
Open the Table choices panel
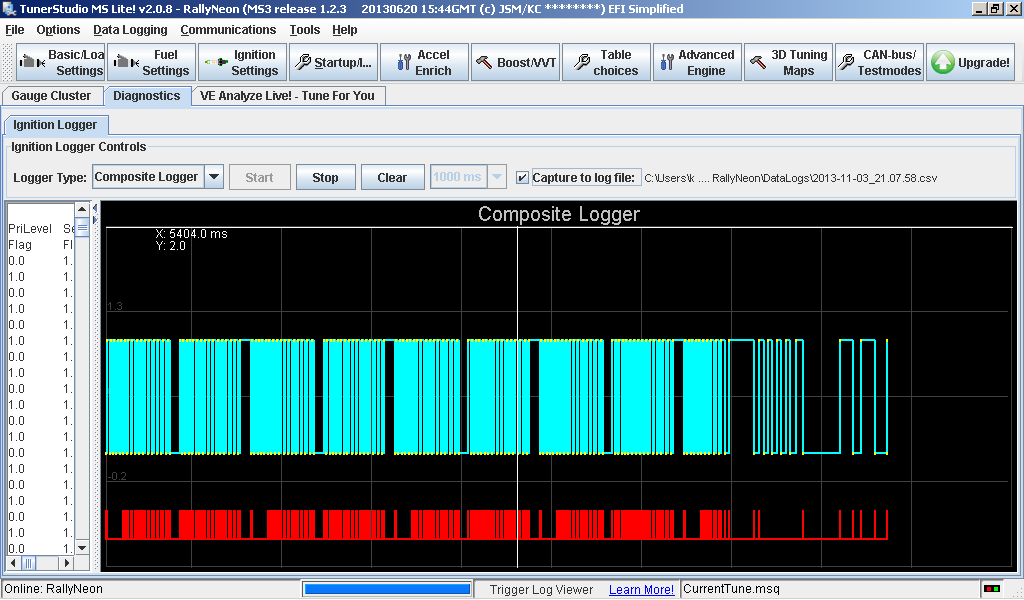coord(606,62)
